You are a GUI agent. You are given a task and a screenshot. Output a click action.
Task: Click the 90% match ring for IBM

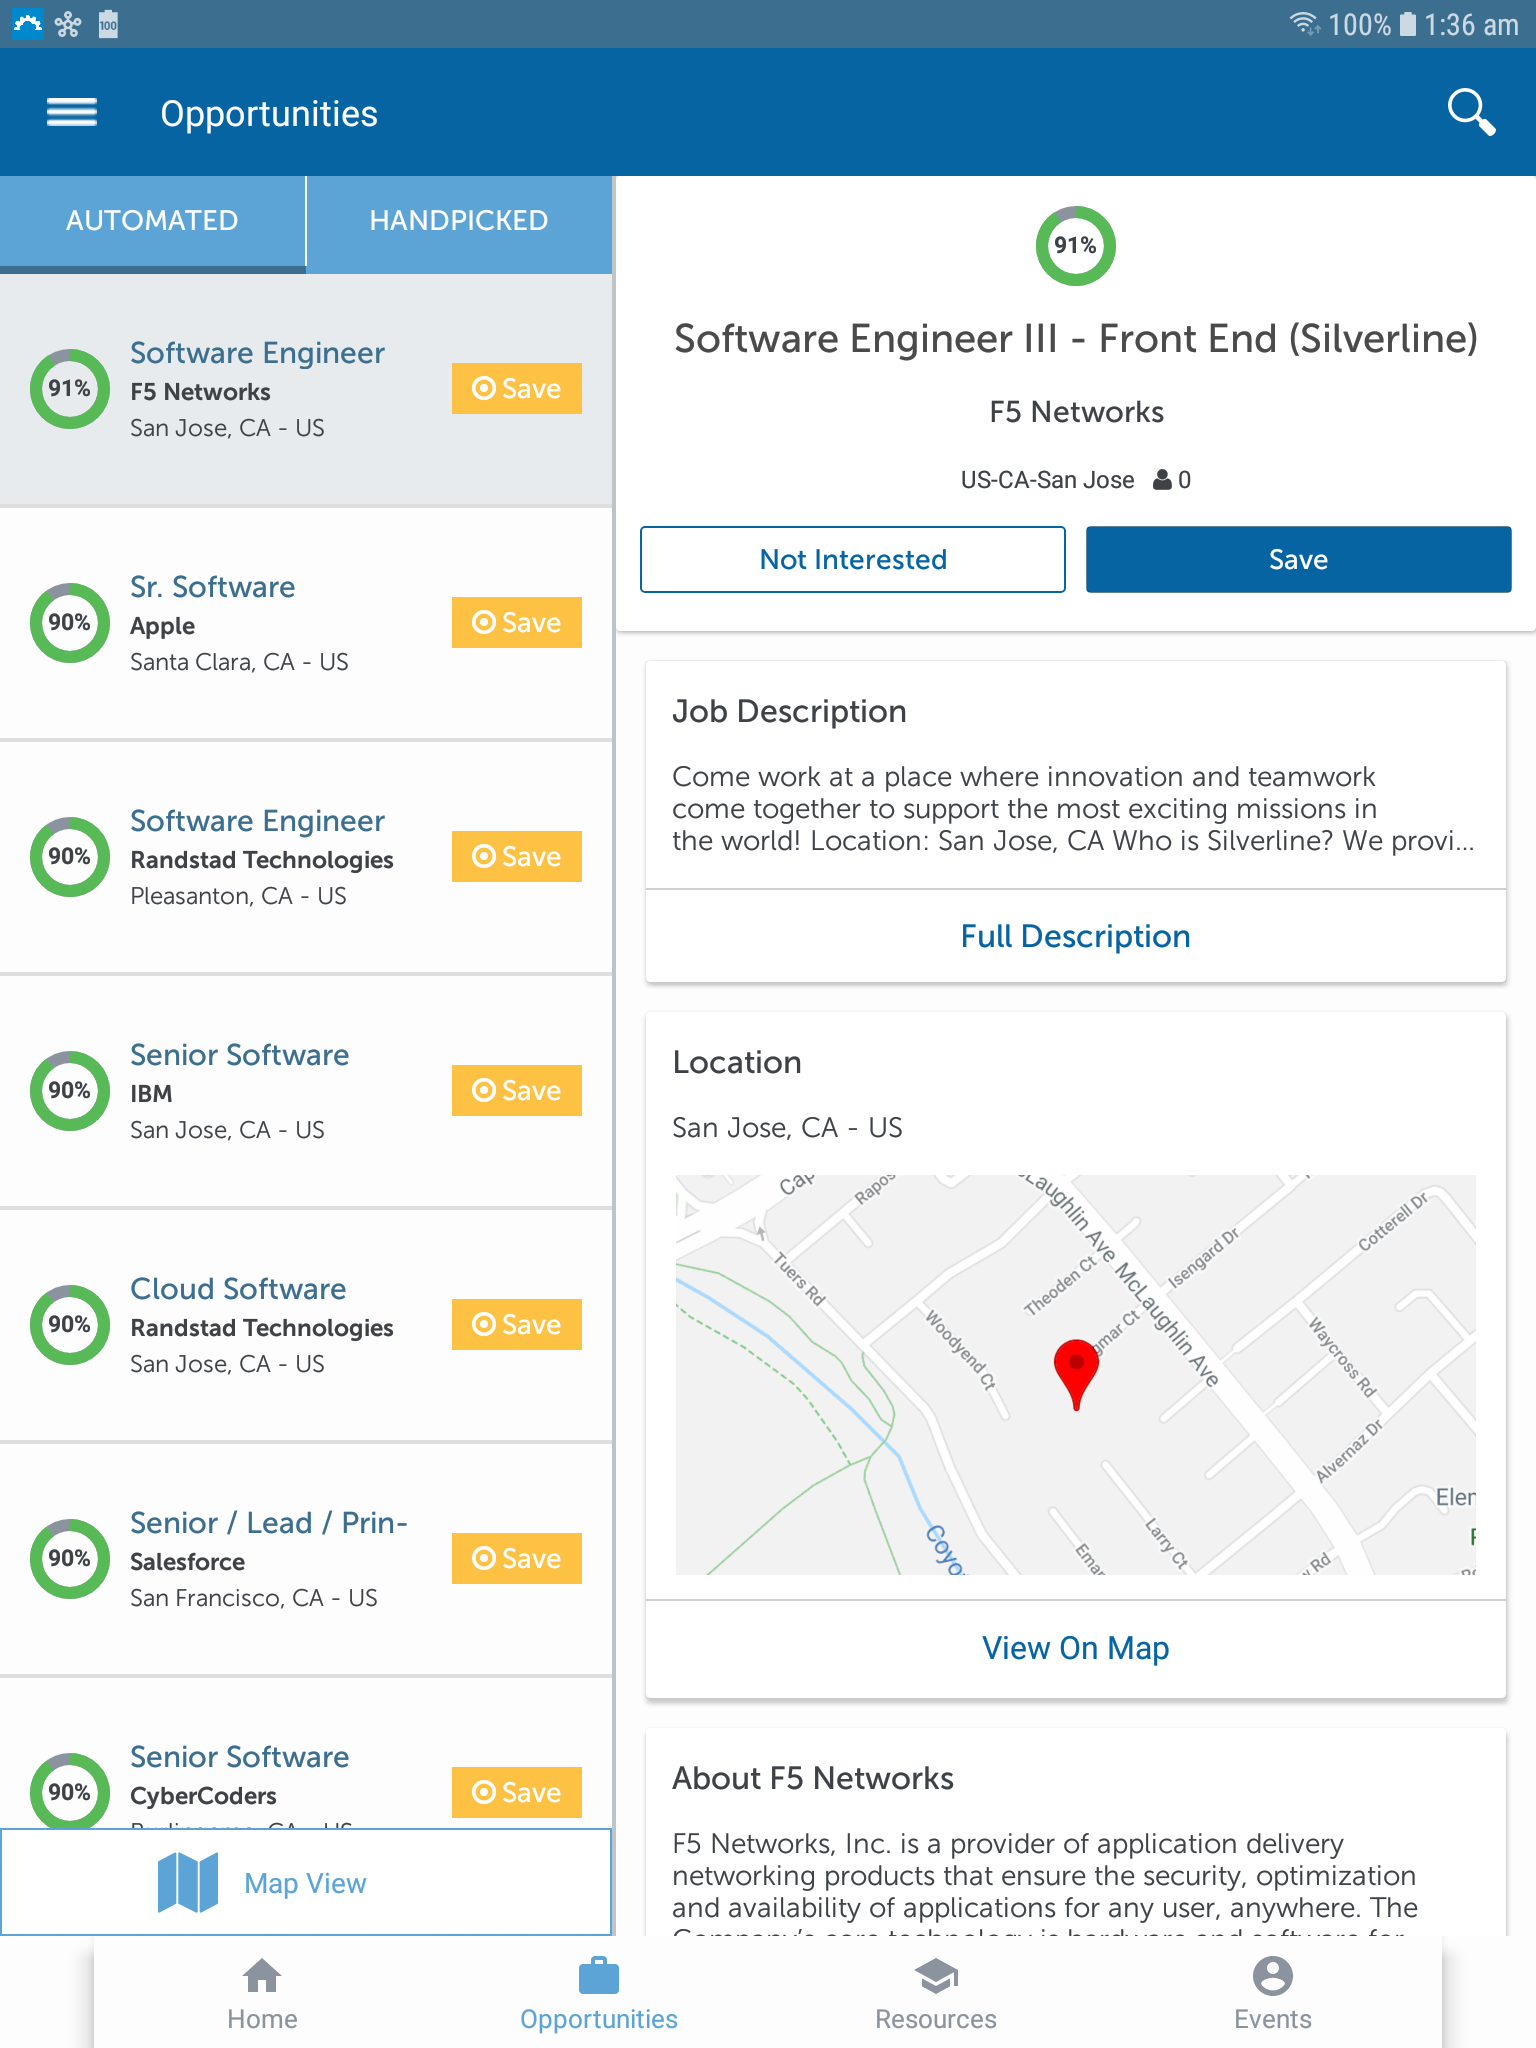point(69,1090)
